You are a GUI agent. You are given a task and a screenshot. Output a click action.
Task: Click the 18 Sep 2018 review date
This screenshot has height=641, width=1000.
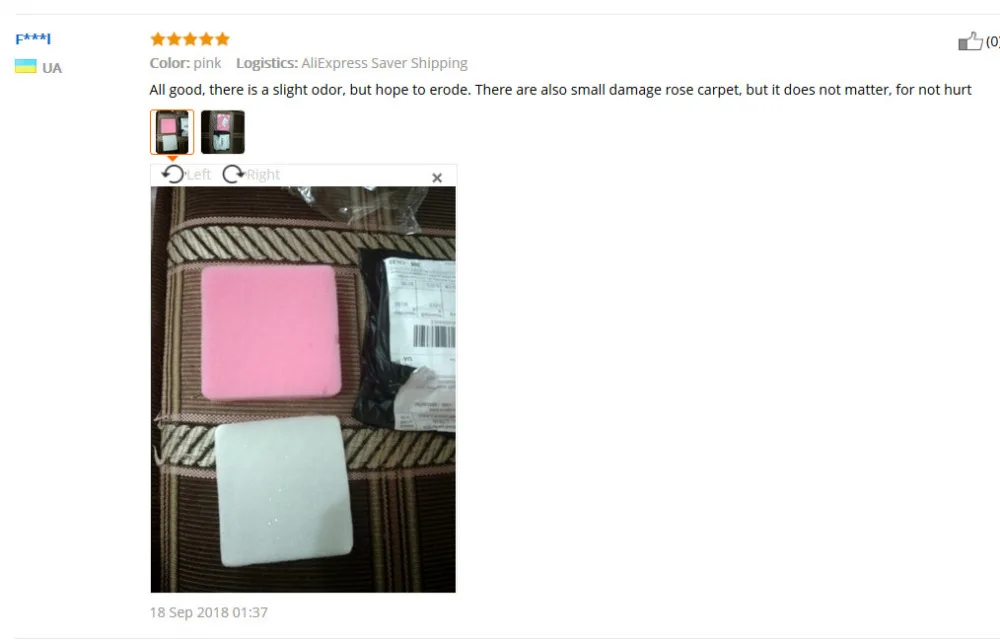click(x=209, y=612)
